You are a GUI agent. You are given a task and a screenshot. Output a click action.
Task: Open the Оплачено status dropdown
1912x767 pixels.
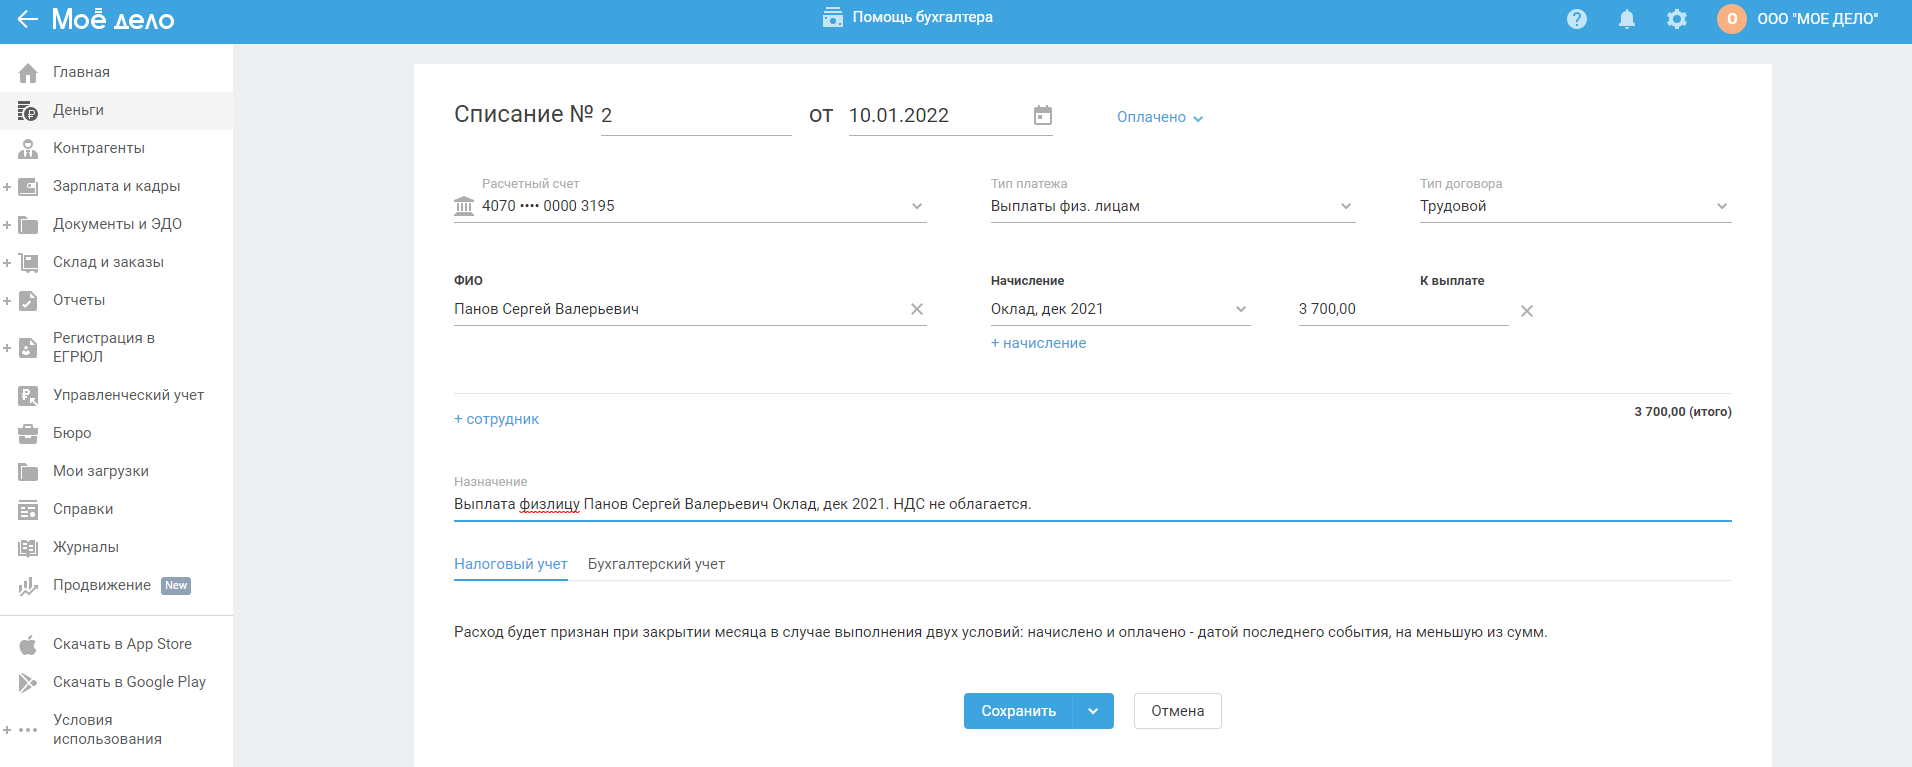(x=1159, y=118)
